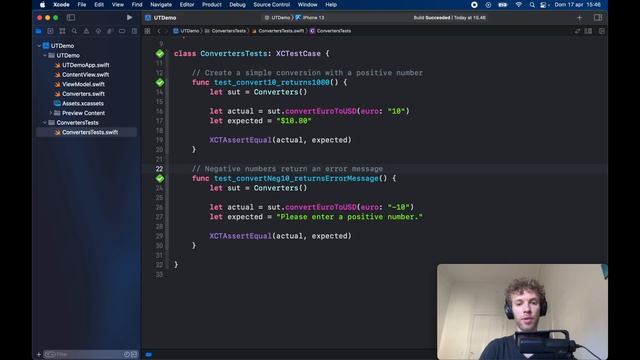The width and height of the screenshot is (640, 360).
Task: Open the UTDemo breadcrumb in jump bar
Action: 186,31
